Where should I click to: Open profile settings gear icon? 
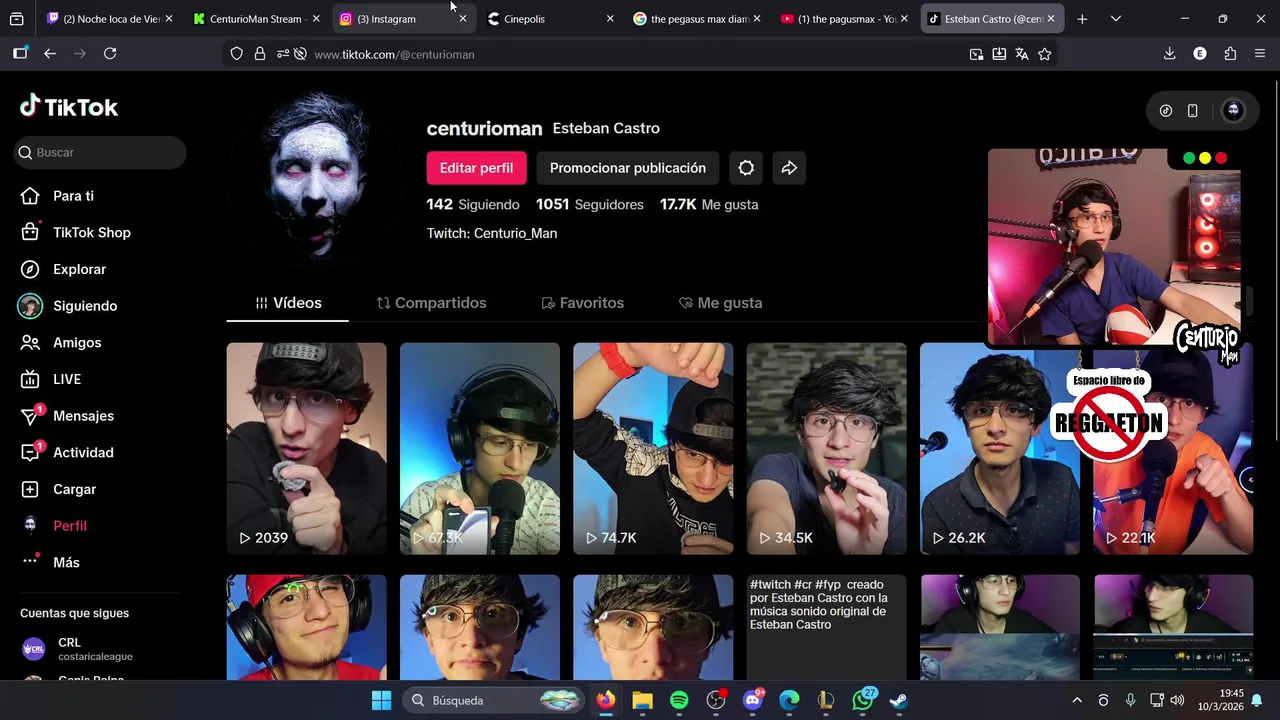746,168
